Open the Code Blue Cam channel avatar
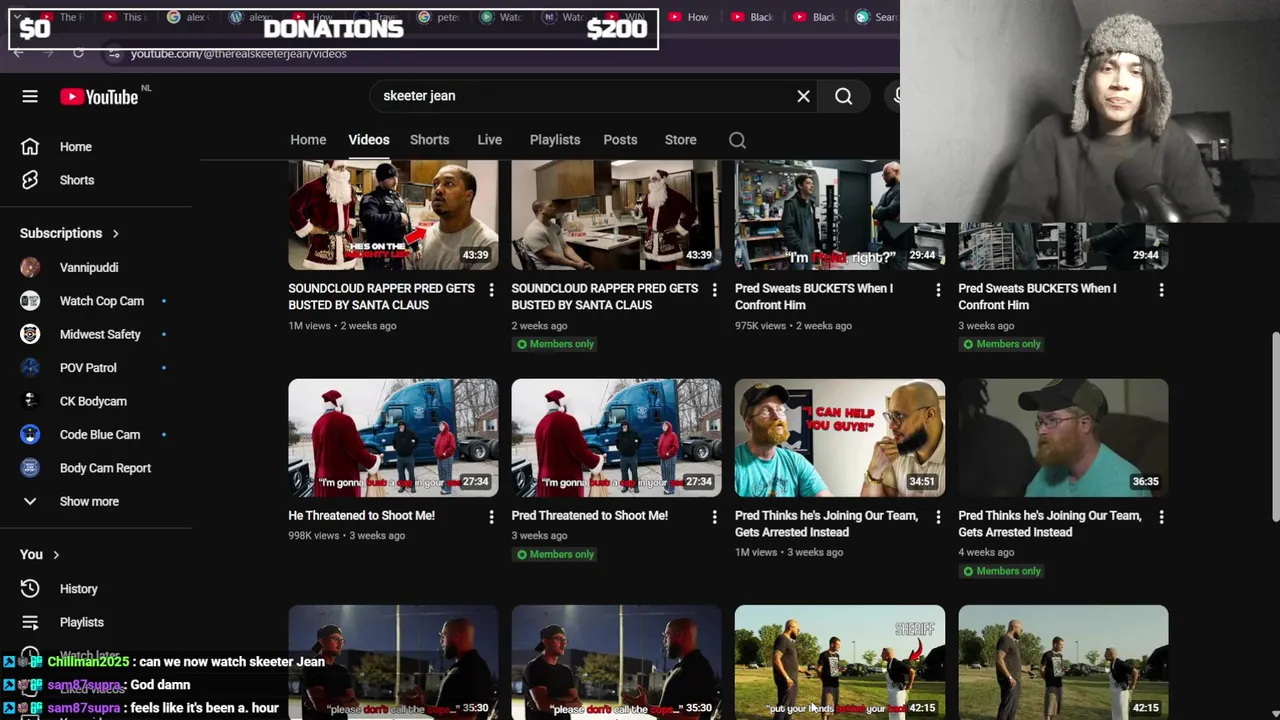The width and height of the screenshot is (1280, 720). tap(30, 434)
